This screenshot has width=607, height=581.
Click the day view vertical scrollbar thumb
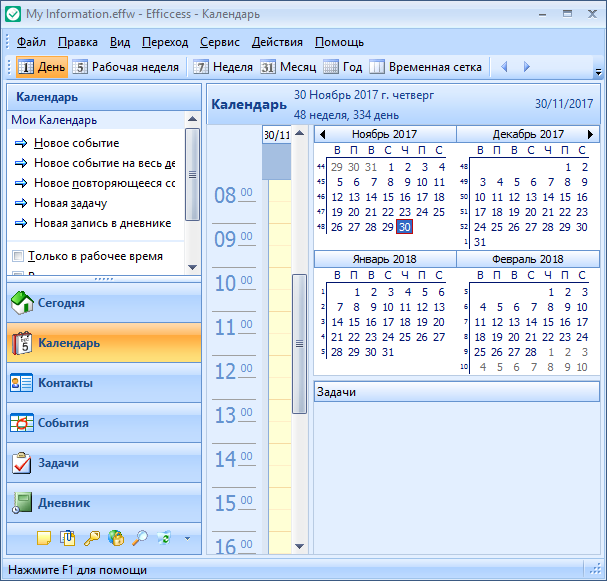[x=298, y=343]
